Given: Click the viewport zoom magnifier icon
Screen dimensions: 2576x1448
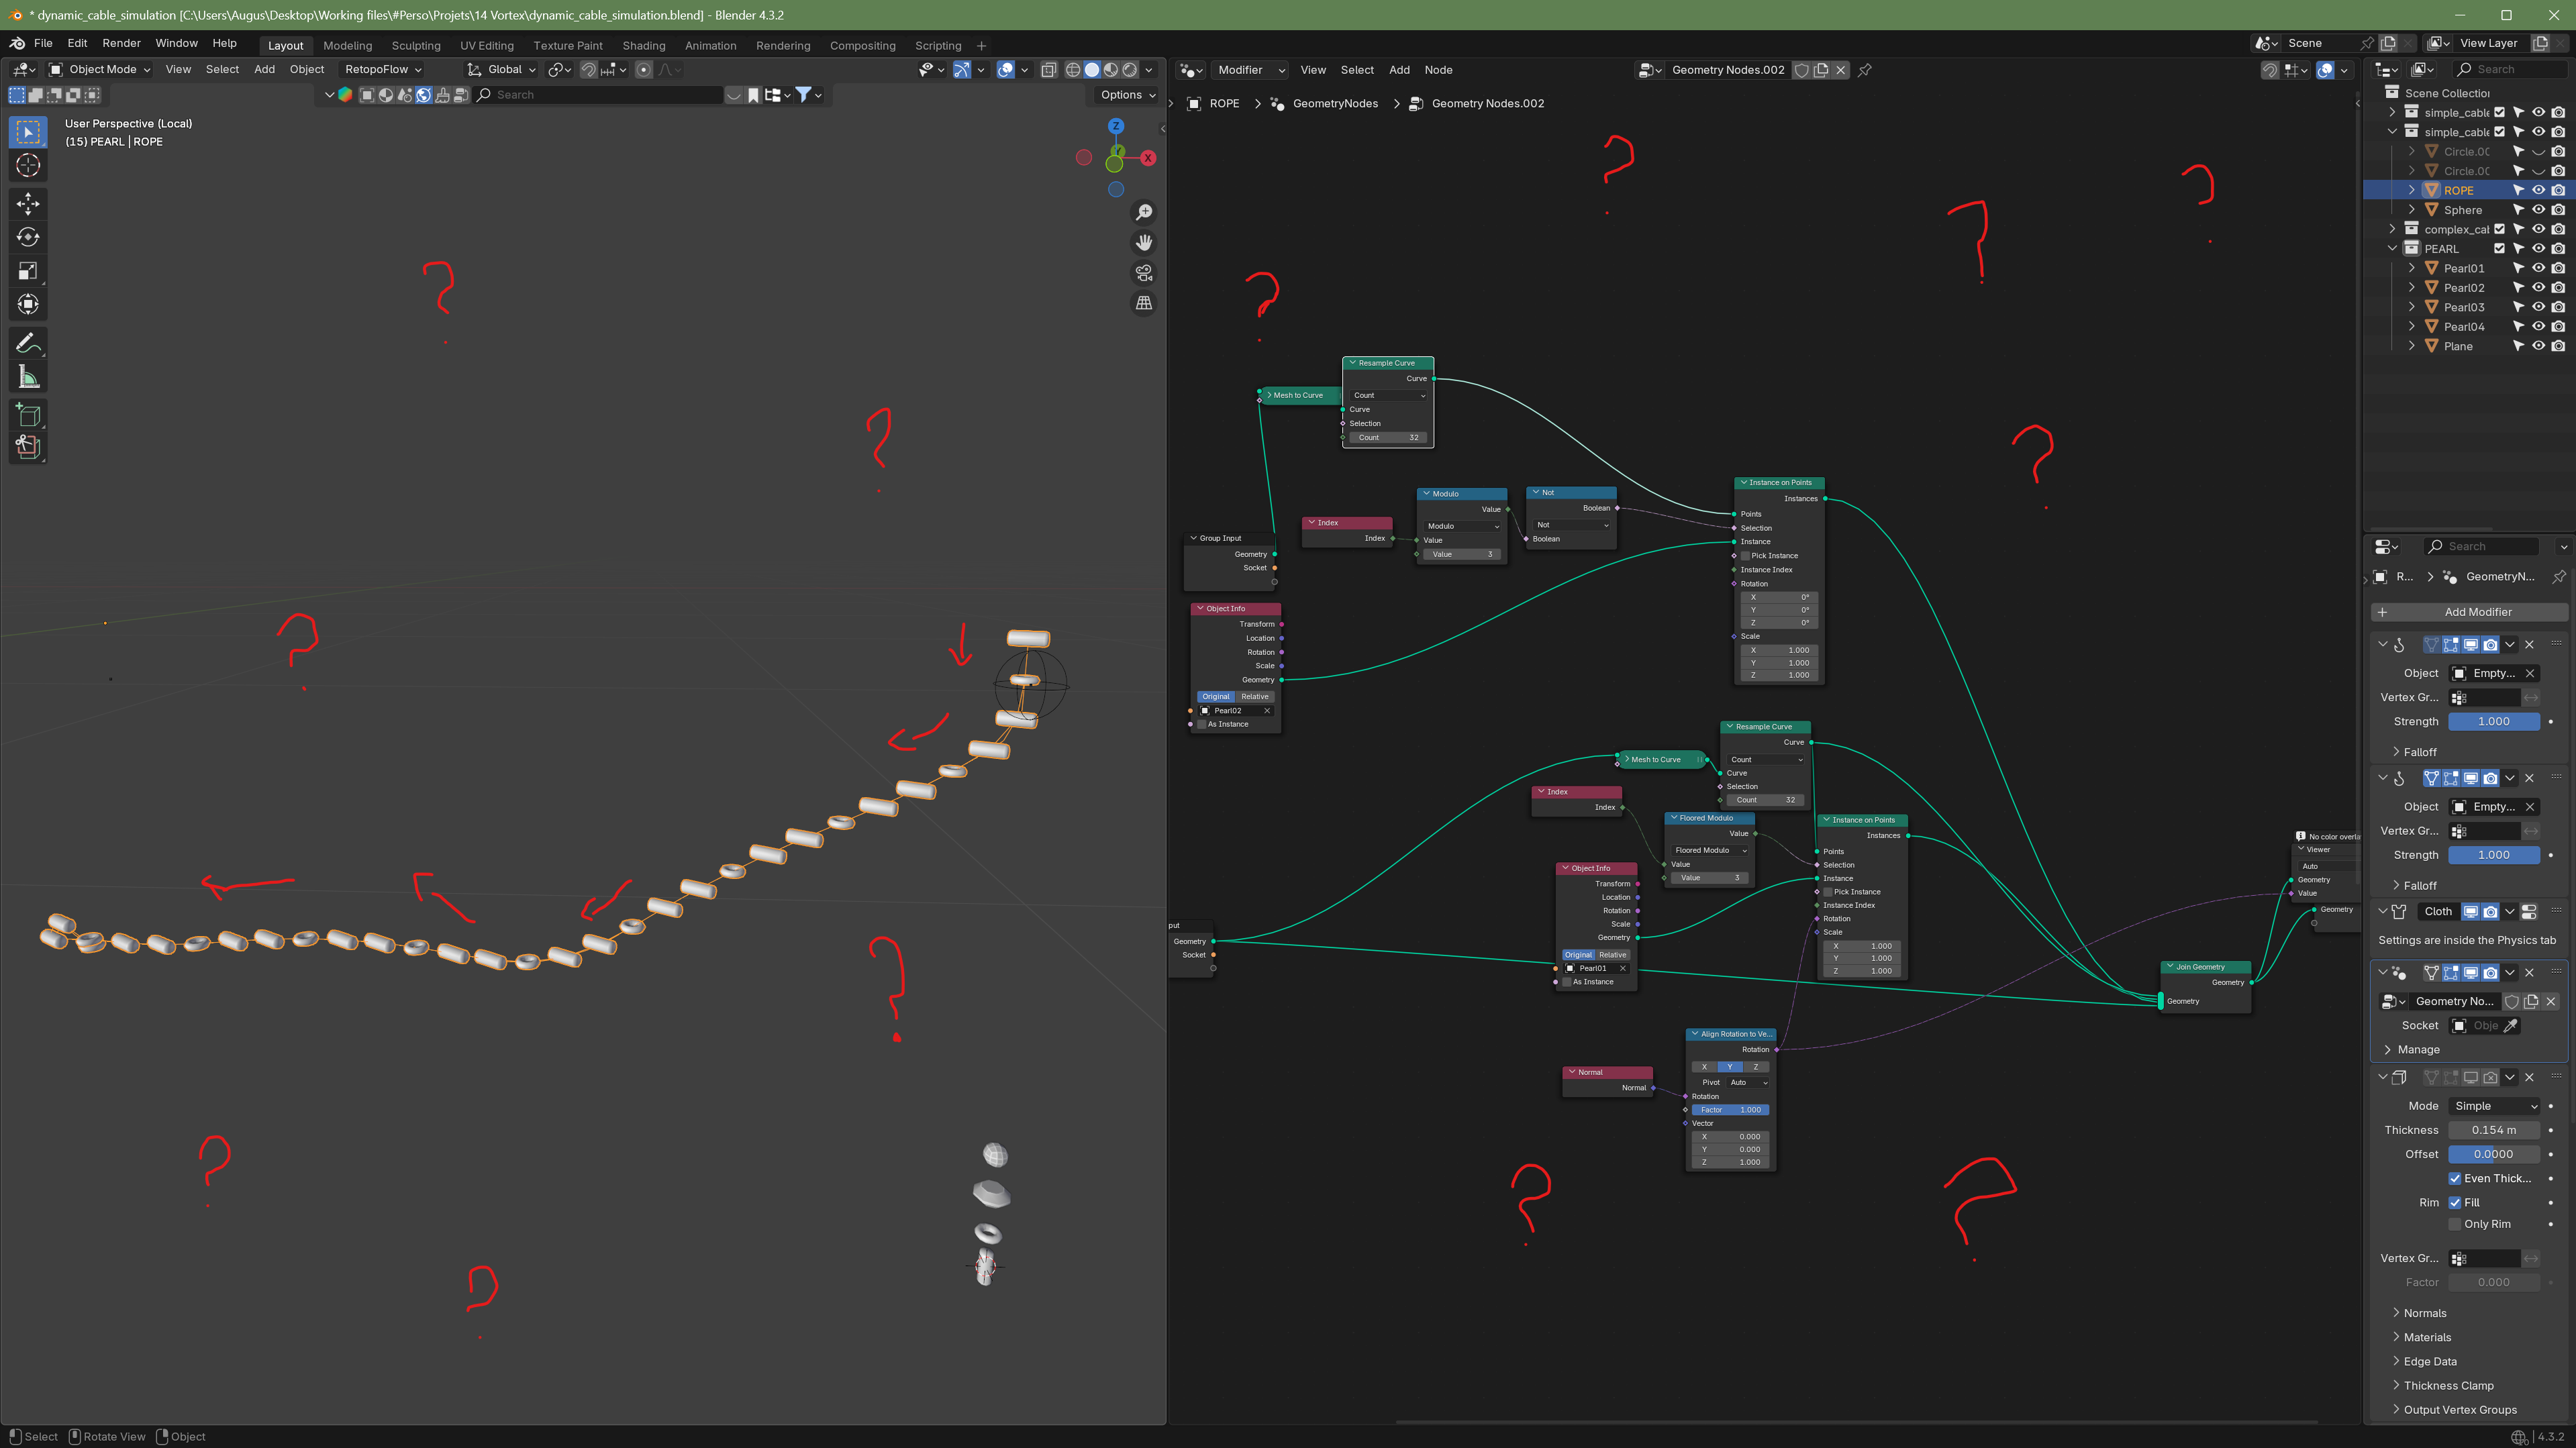Looking at the screenshot, I should (1144, 212).
